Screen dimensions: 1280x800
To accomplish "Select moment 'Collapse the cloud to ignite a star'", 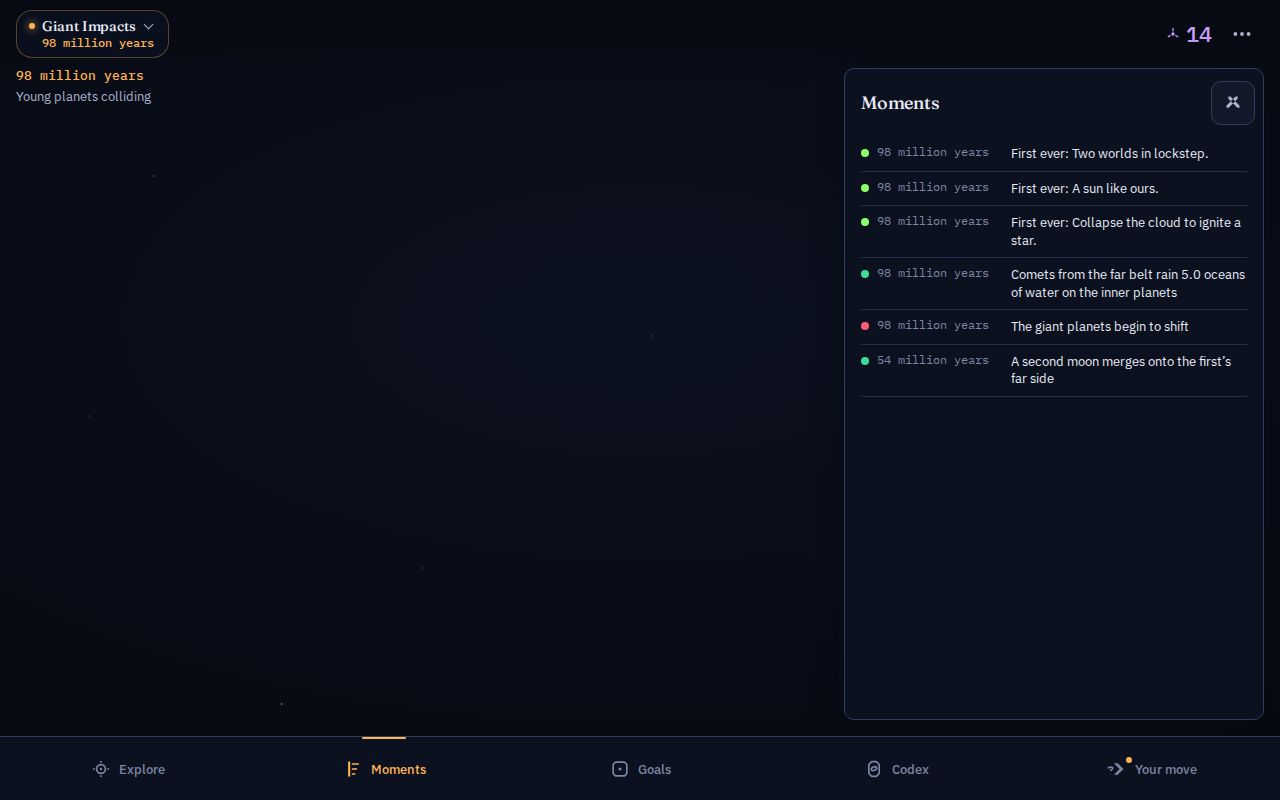I will 1054,231.
